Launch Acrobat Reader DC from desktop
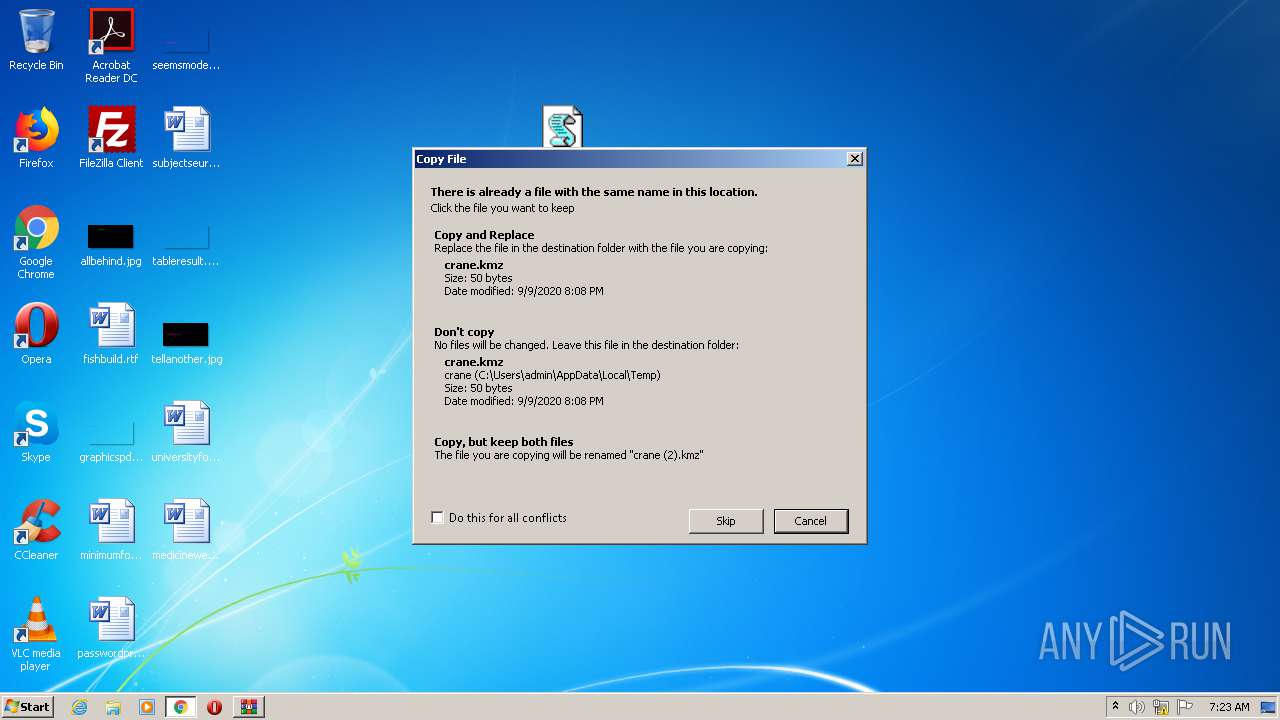This screenshot has height=720, width=1280. pyautogui.click(x=111, y=46)
